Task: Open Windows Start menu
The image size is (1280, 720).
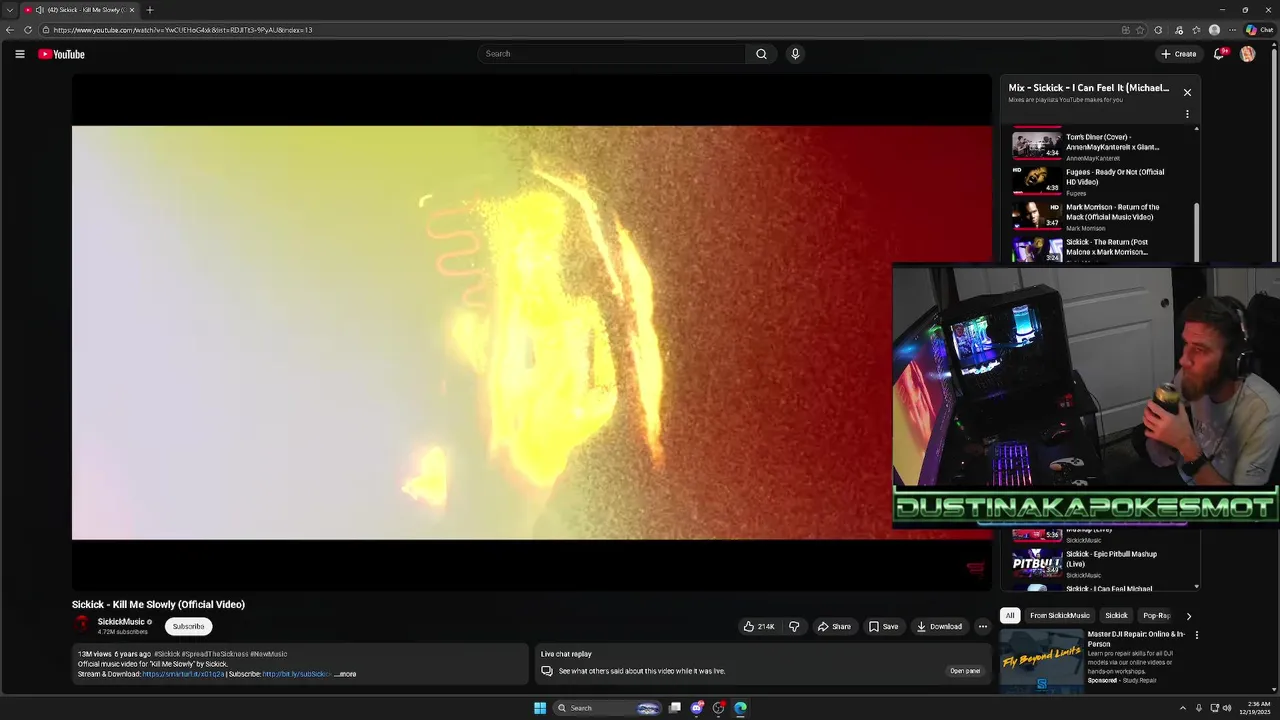Action: click(x=540, y=708)
